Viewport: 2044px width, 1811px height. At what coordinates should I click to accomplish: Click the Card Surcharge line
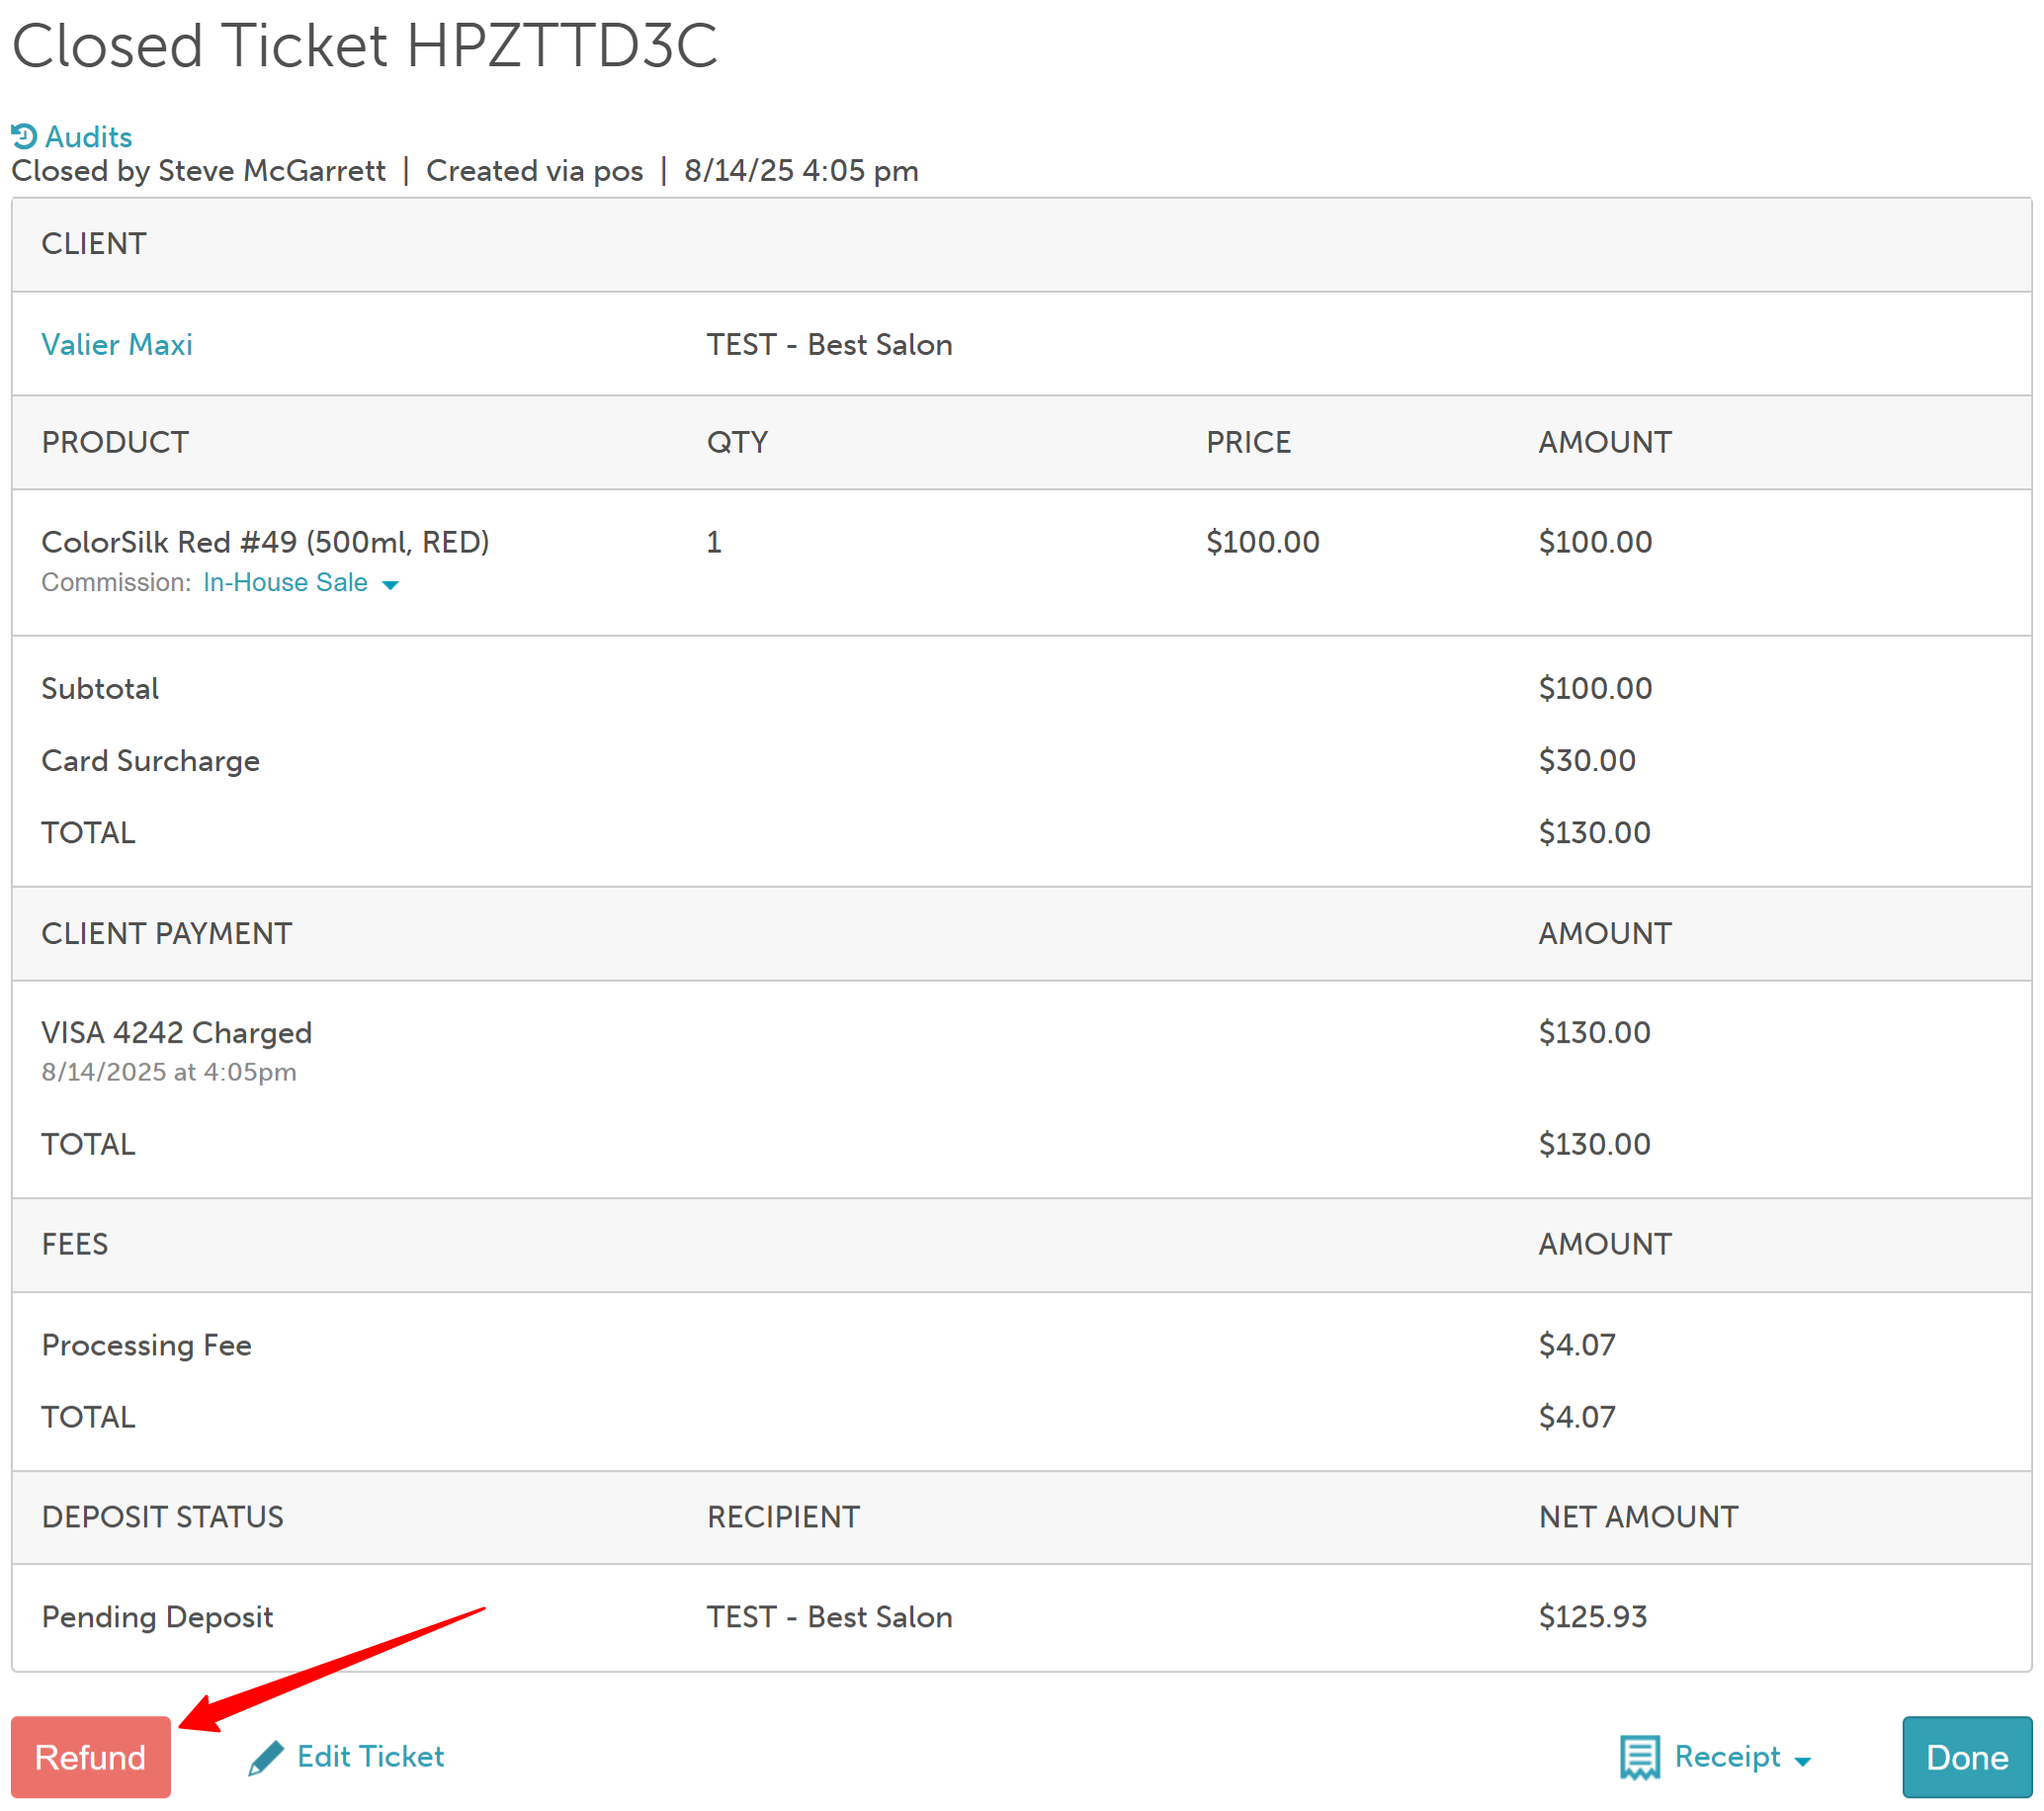pyautogui.click(x=150, y=760)
